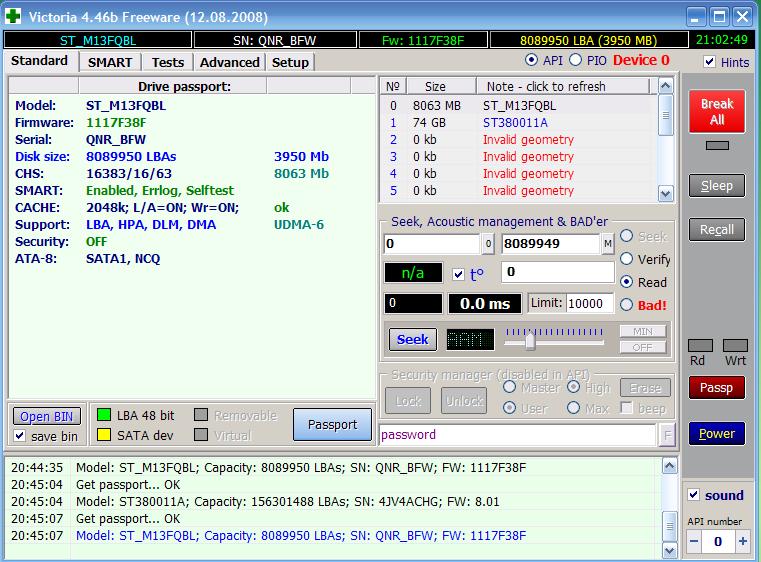Select drive row 2 Invalid geometry
The height and width of the screenshot is (562, 761).
[518, 139]
